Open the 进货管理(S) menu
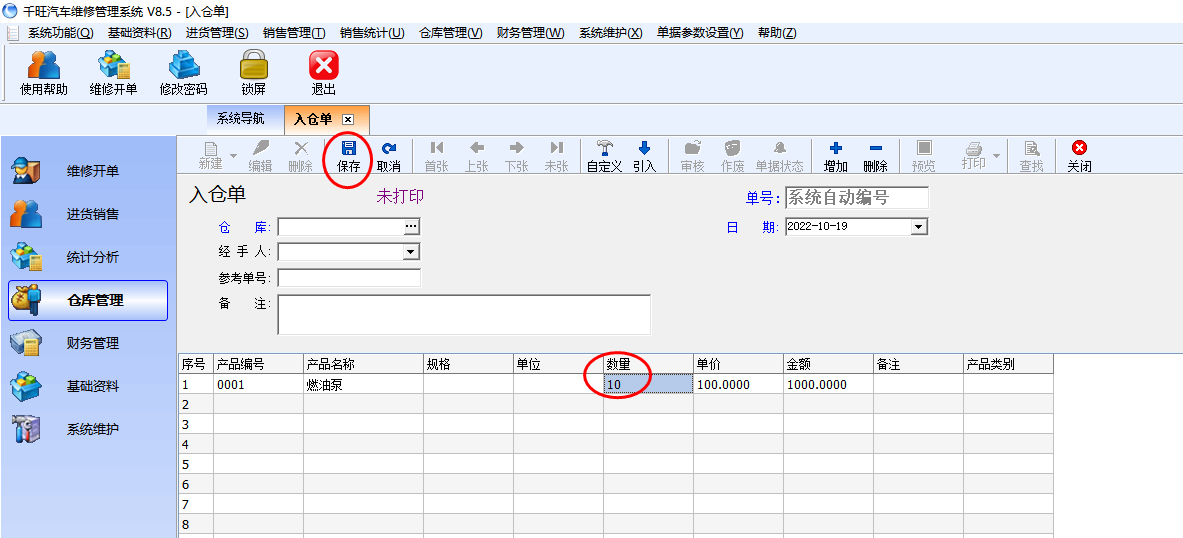Viewport: 1183px width, 538px height. pos(217,33)
